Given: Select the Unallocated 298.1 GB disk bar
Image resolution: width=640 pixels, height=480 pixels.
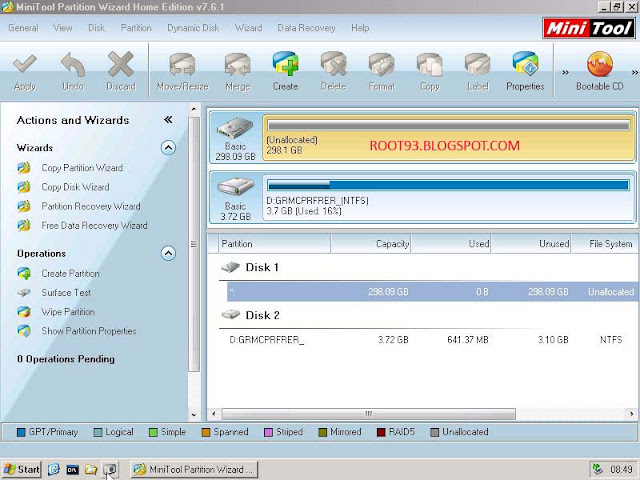Looking at the screenshot, I should pyautogui.click(x=449, y=138).
